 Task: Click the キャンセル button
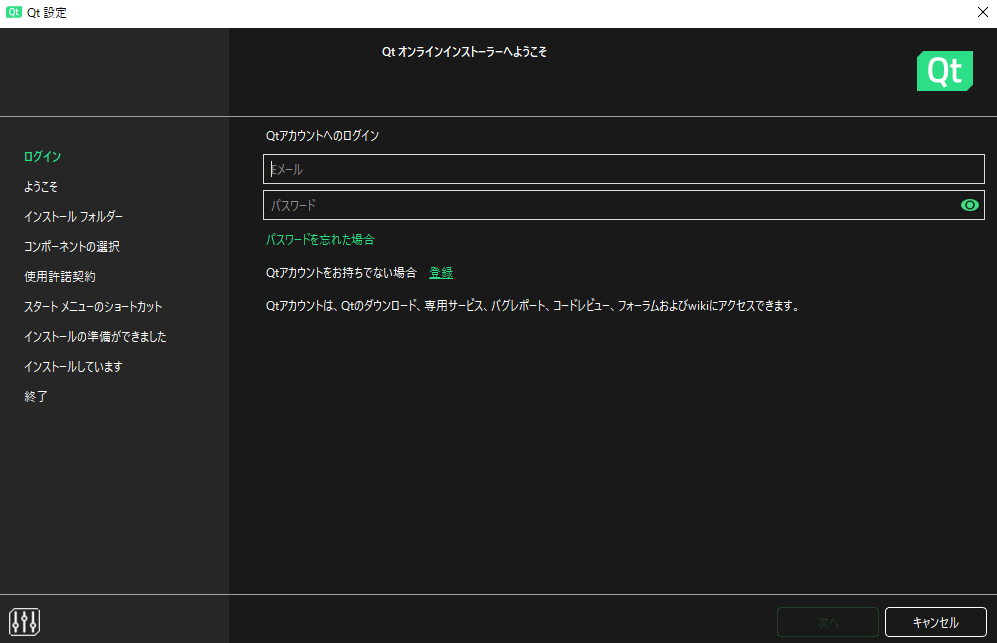(x=935, y=622)
